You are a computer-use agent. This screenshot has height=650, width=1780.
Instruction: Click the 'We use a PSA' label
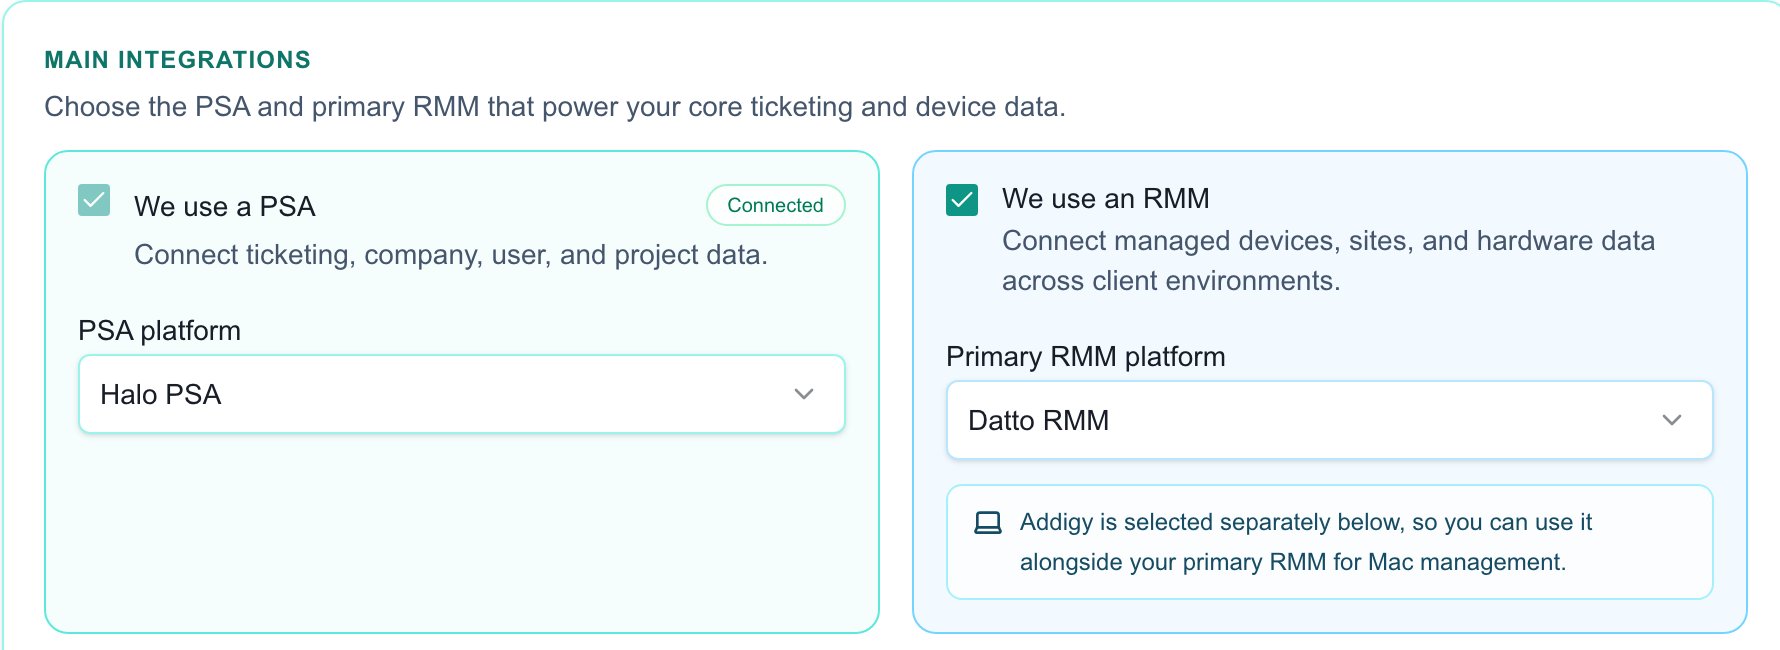pos(225,206)
